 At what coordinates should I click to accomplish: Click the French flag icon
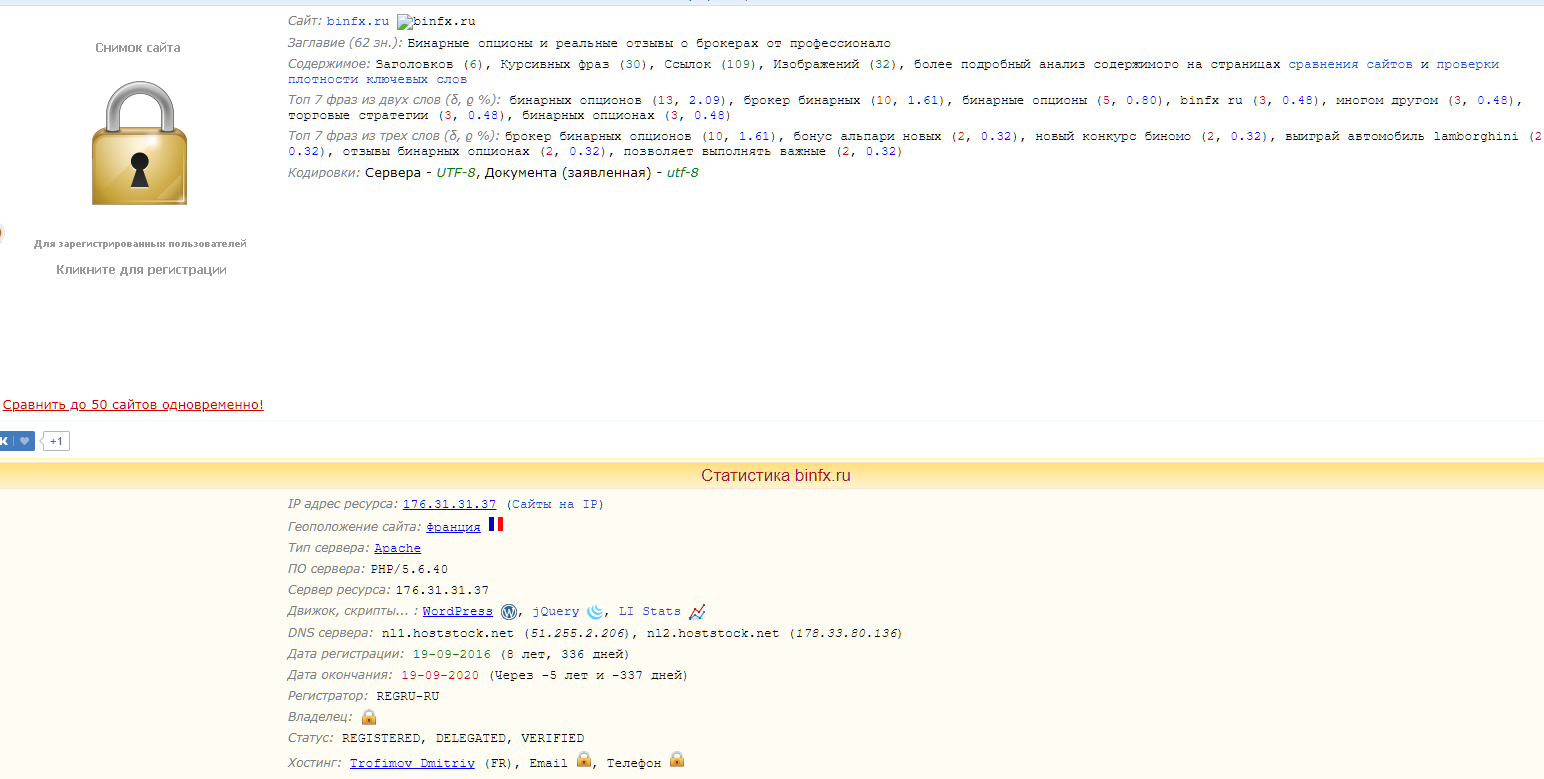pos(495,525)
